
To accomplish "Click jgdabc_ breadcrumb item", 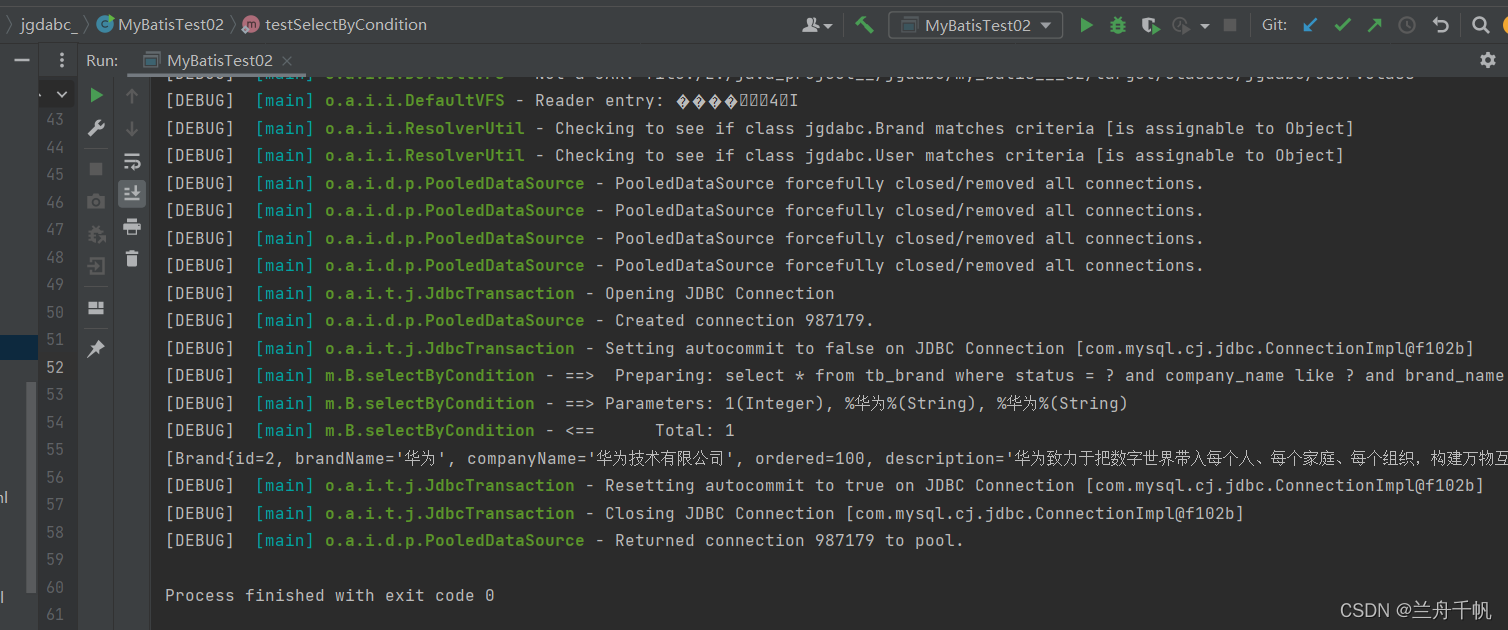I will click(48, 25).
